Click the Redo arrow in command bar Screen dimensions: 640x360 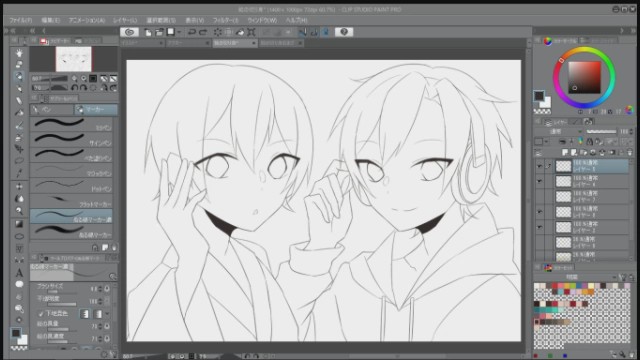click(203, 32)
